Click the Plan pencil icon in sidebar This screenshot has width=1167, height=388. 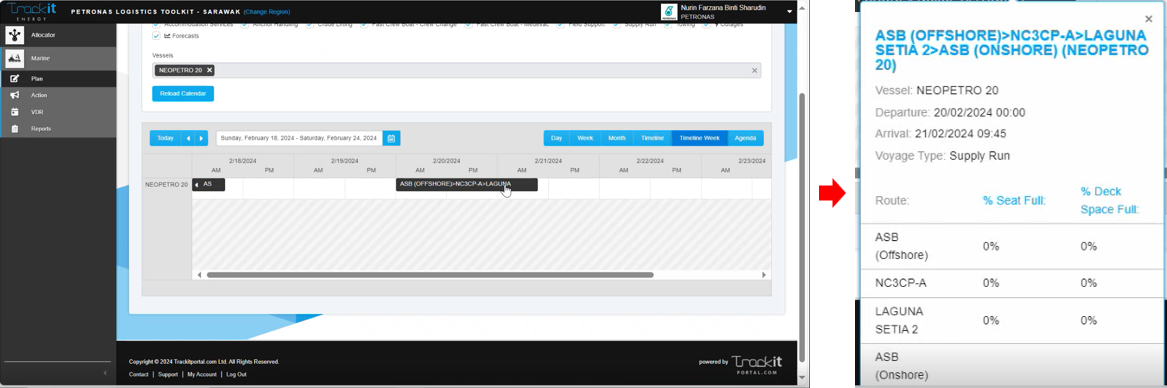point(15,78)
